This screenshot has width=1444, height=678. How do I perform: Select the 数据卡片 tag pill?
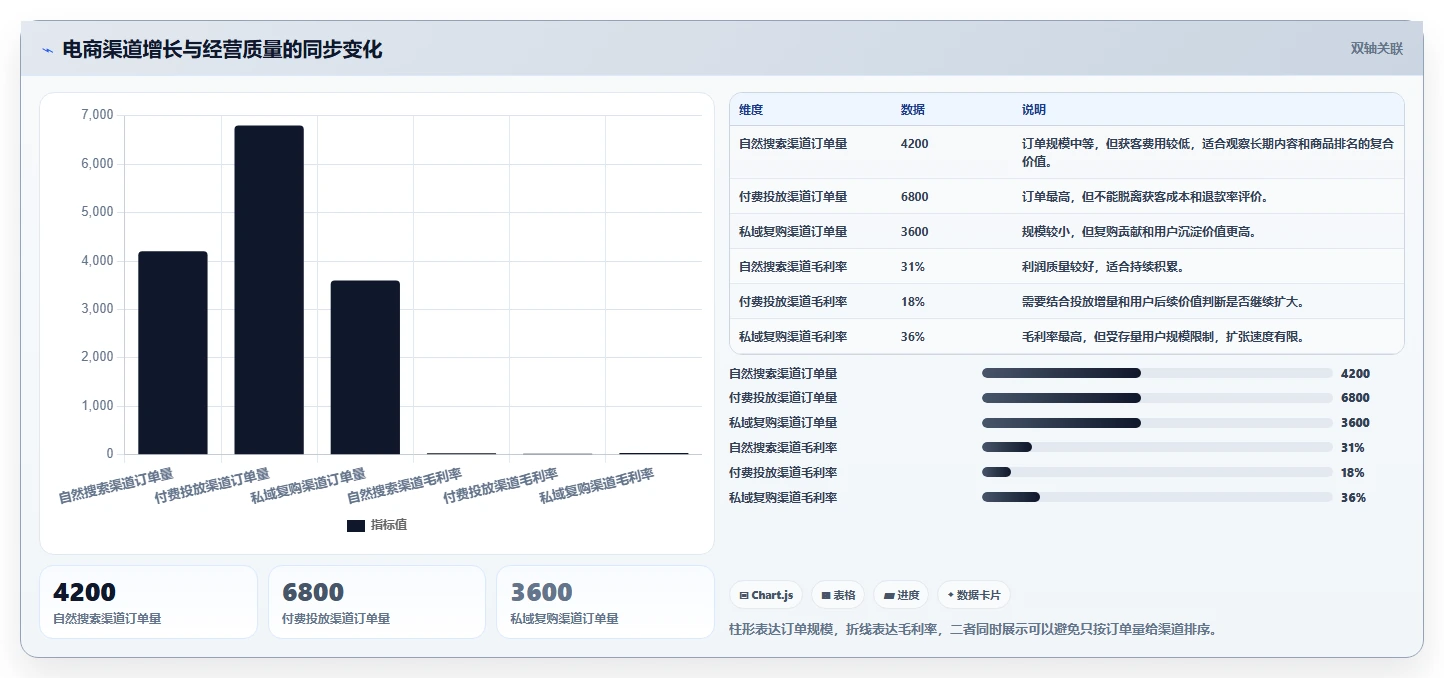point(974,595)
